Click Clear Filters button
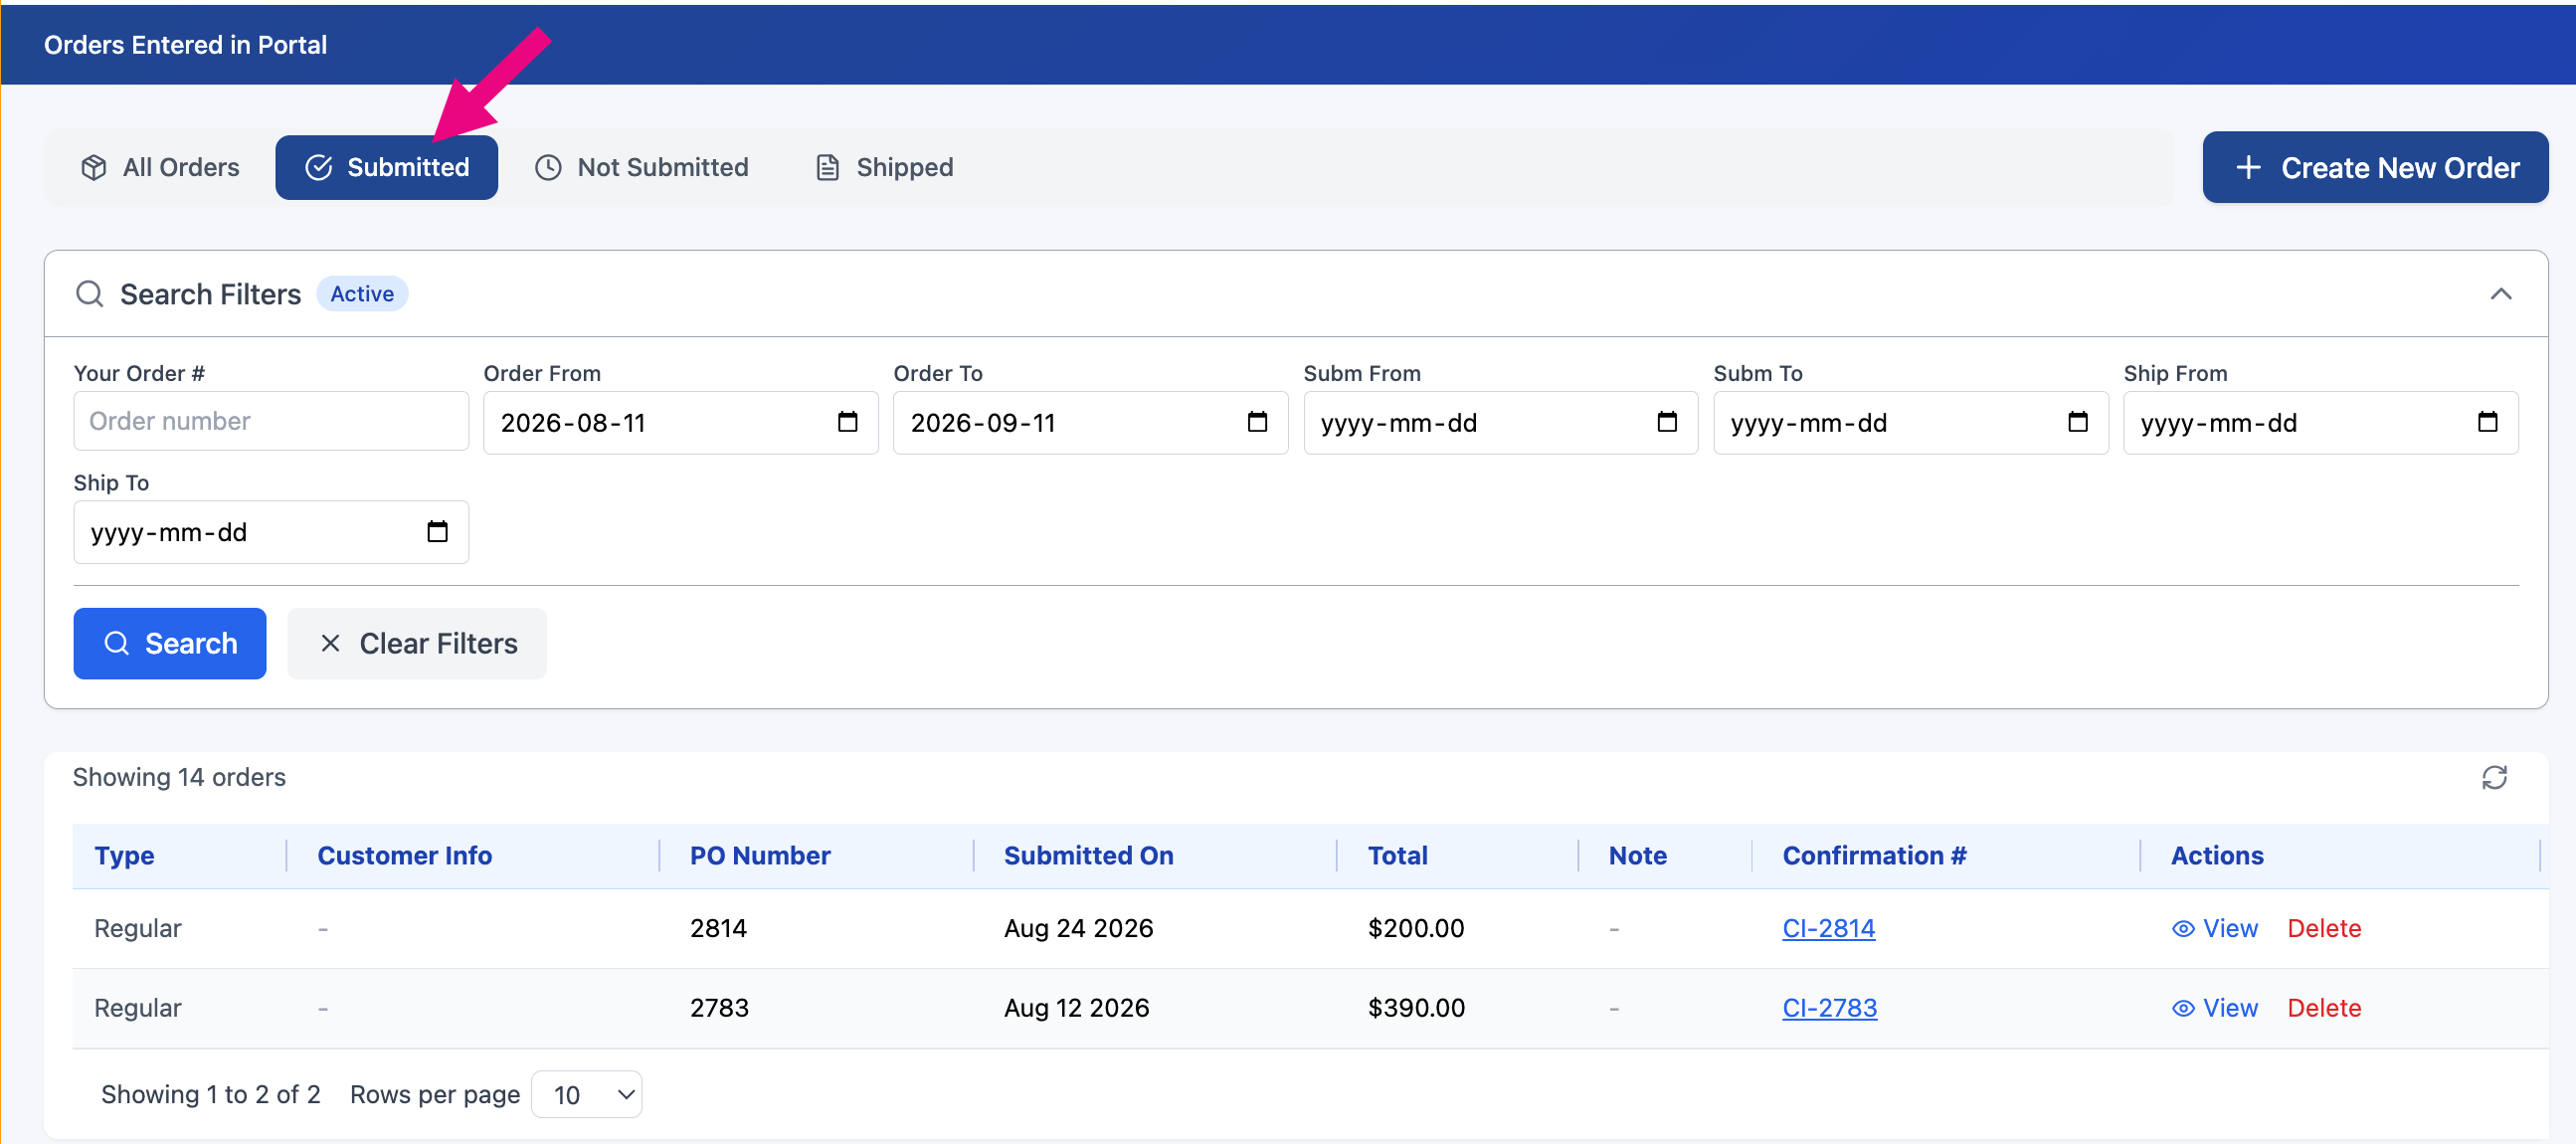Screen dimensions: 2576x1144 417,643
